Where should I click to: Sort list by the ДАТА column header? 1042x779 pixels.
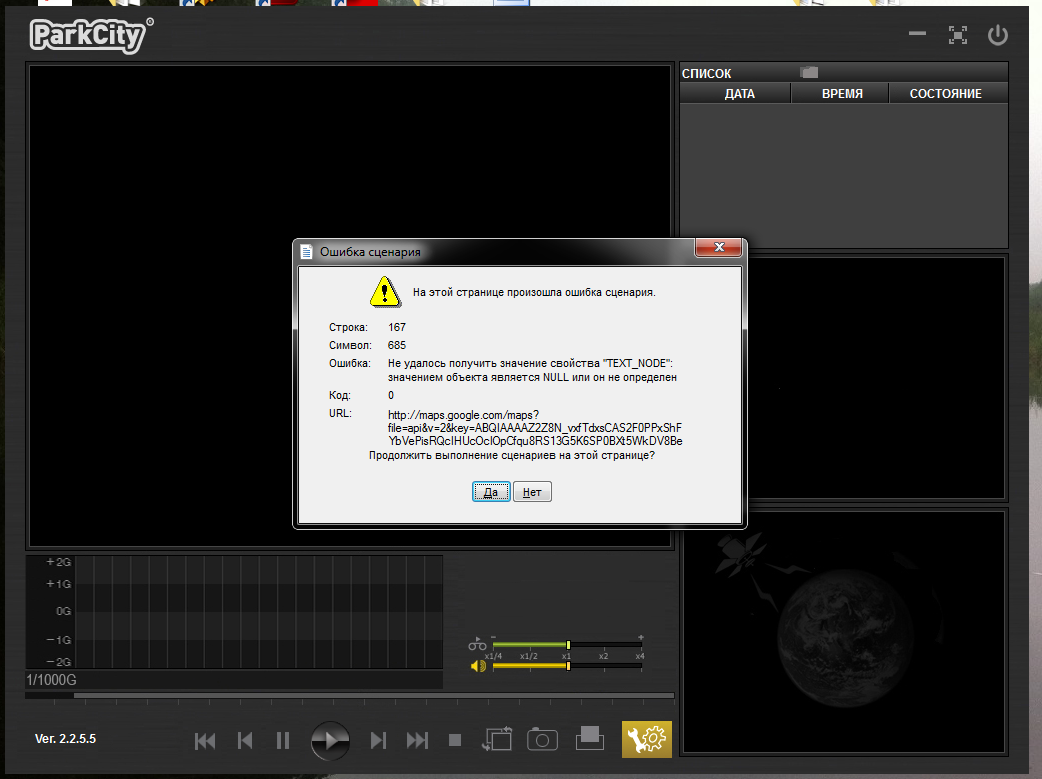pyautogui.click(x=739, y=94)
